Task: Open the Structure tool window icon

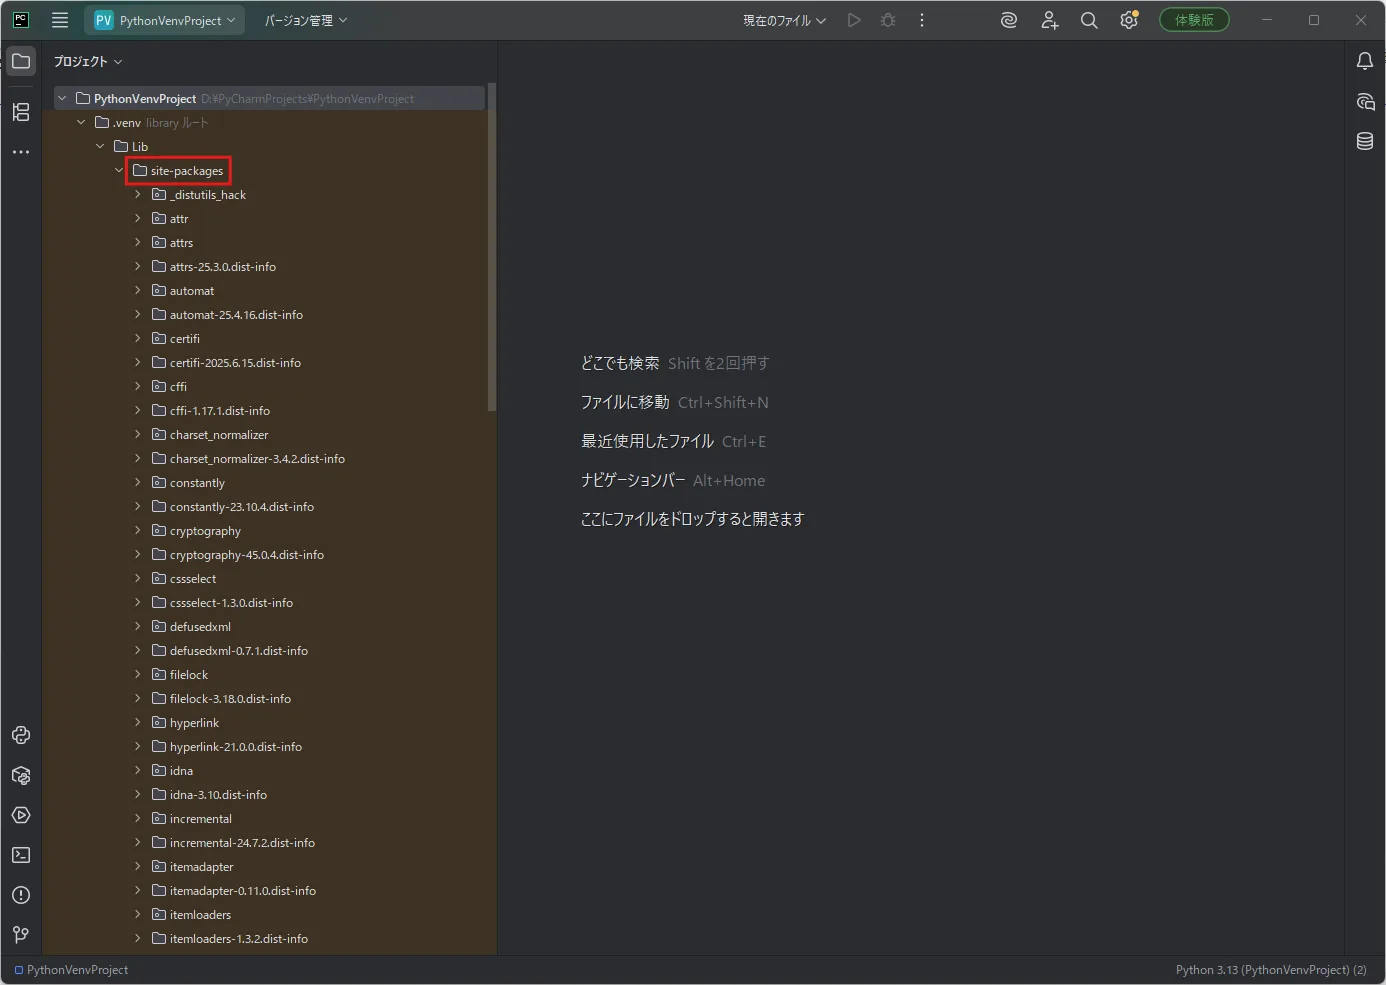Action: [21, 112]
